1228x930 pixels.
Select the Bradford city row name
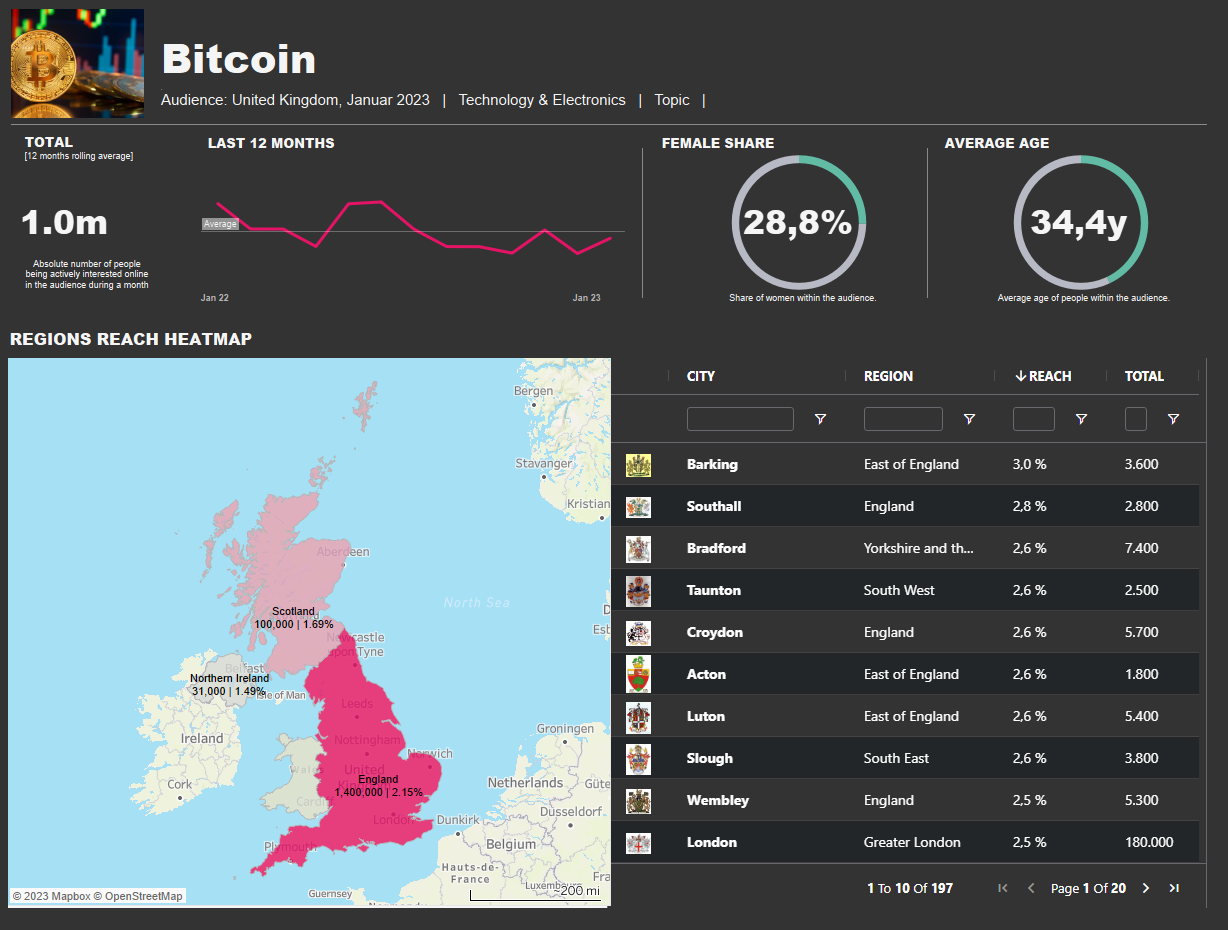(716, 548)
